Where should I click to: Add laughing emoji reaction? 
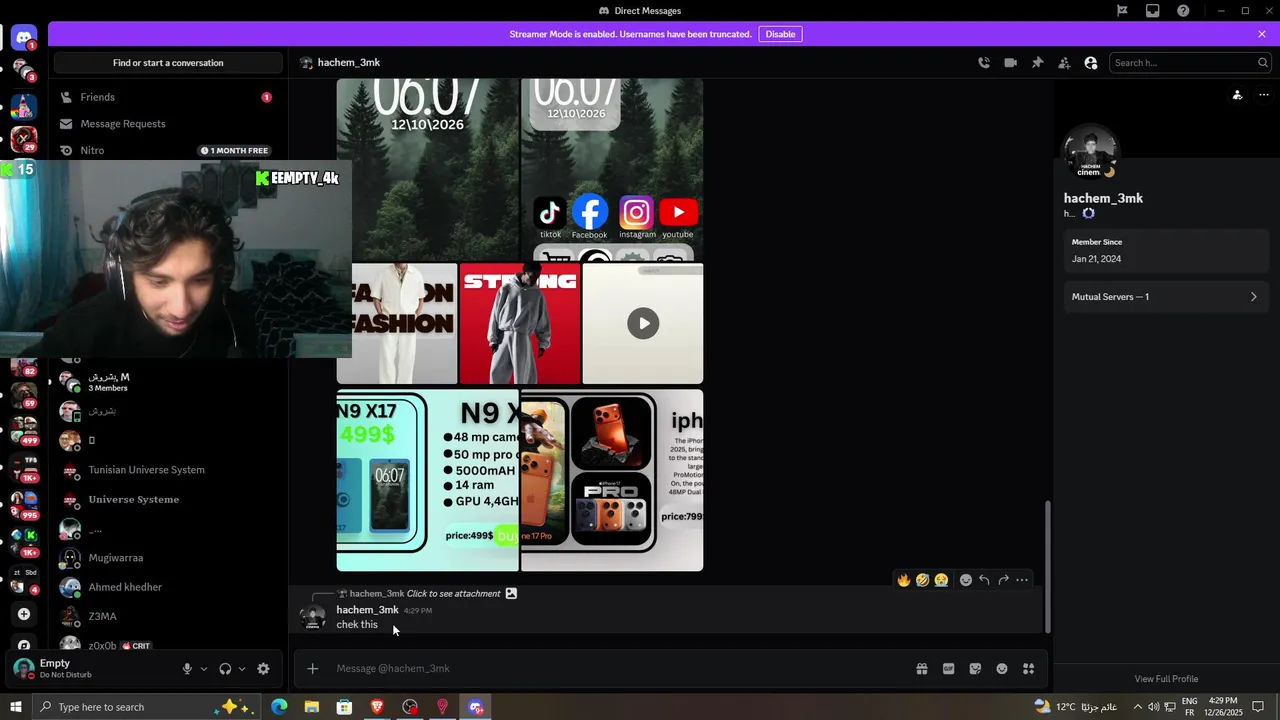click(923, 580)
